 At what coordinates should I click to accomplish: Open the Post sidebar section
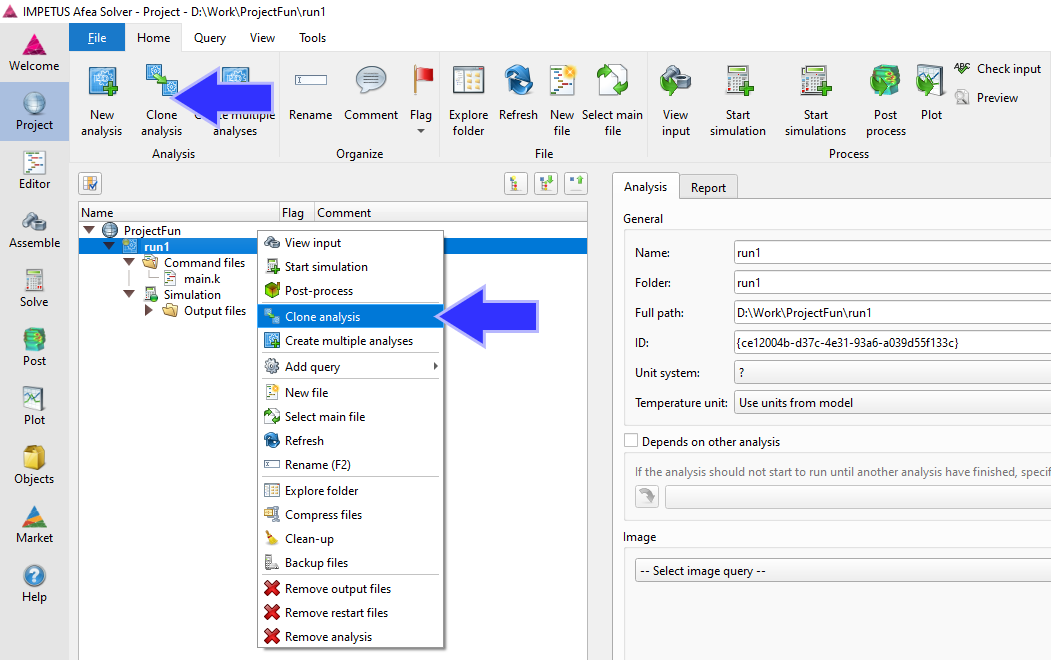(x=34, y=347)
